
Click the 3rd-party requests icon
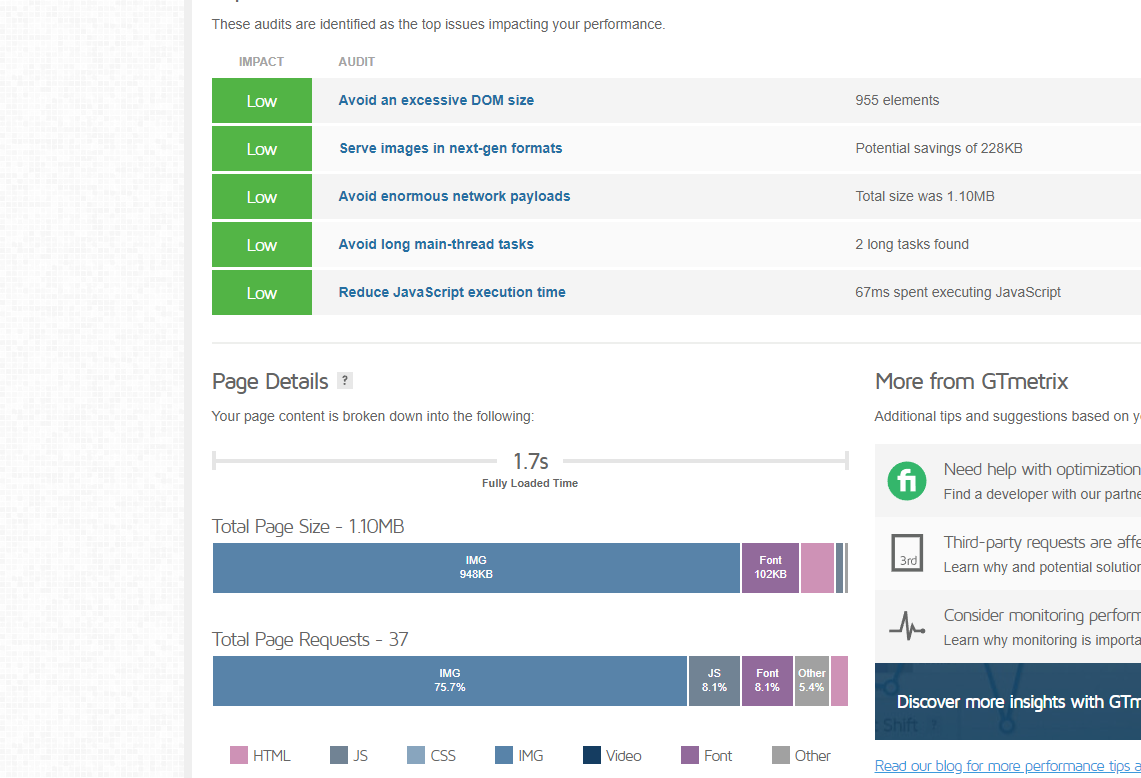click(x=907, y=552)
